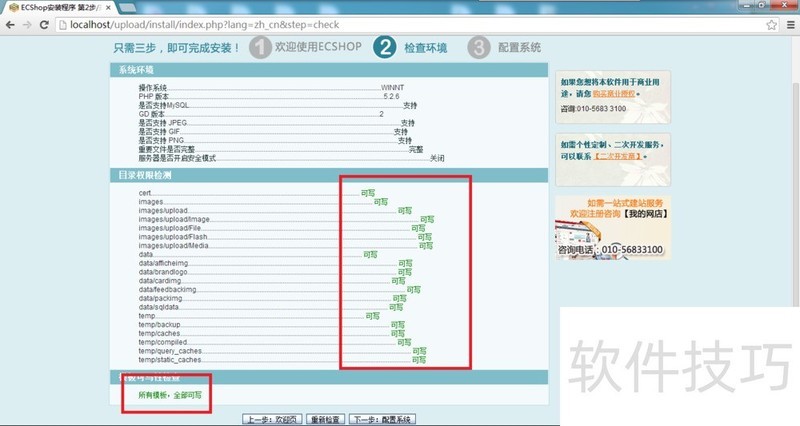Click the temp/compiled directory row

click(x=275, y=342)
